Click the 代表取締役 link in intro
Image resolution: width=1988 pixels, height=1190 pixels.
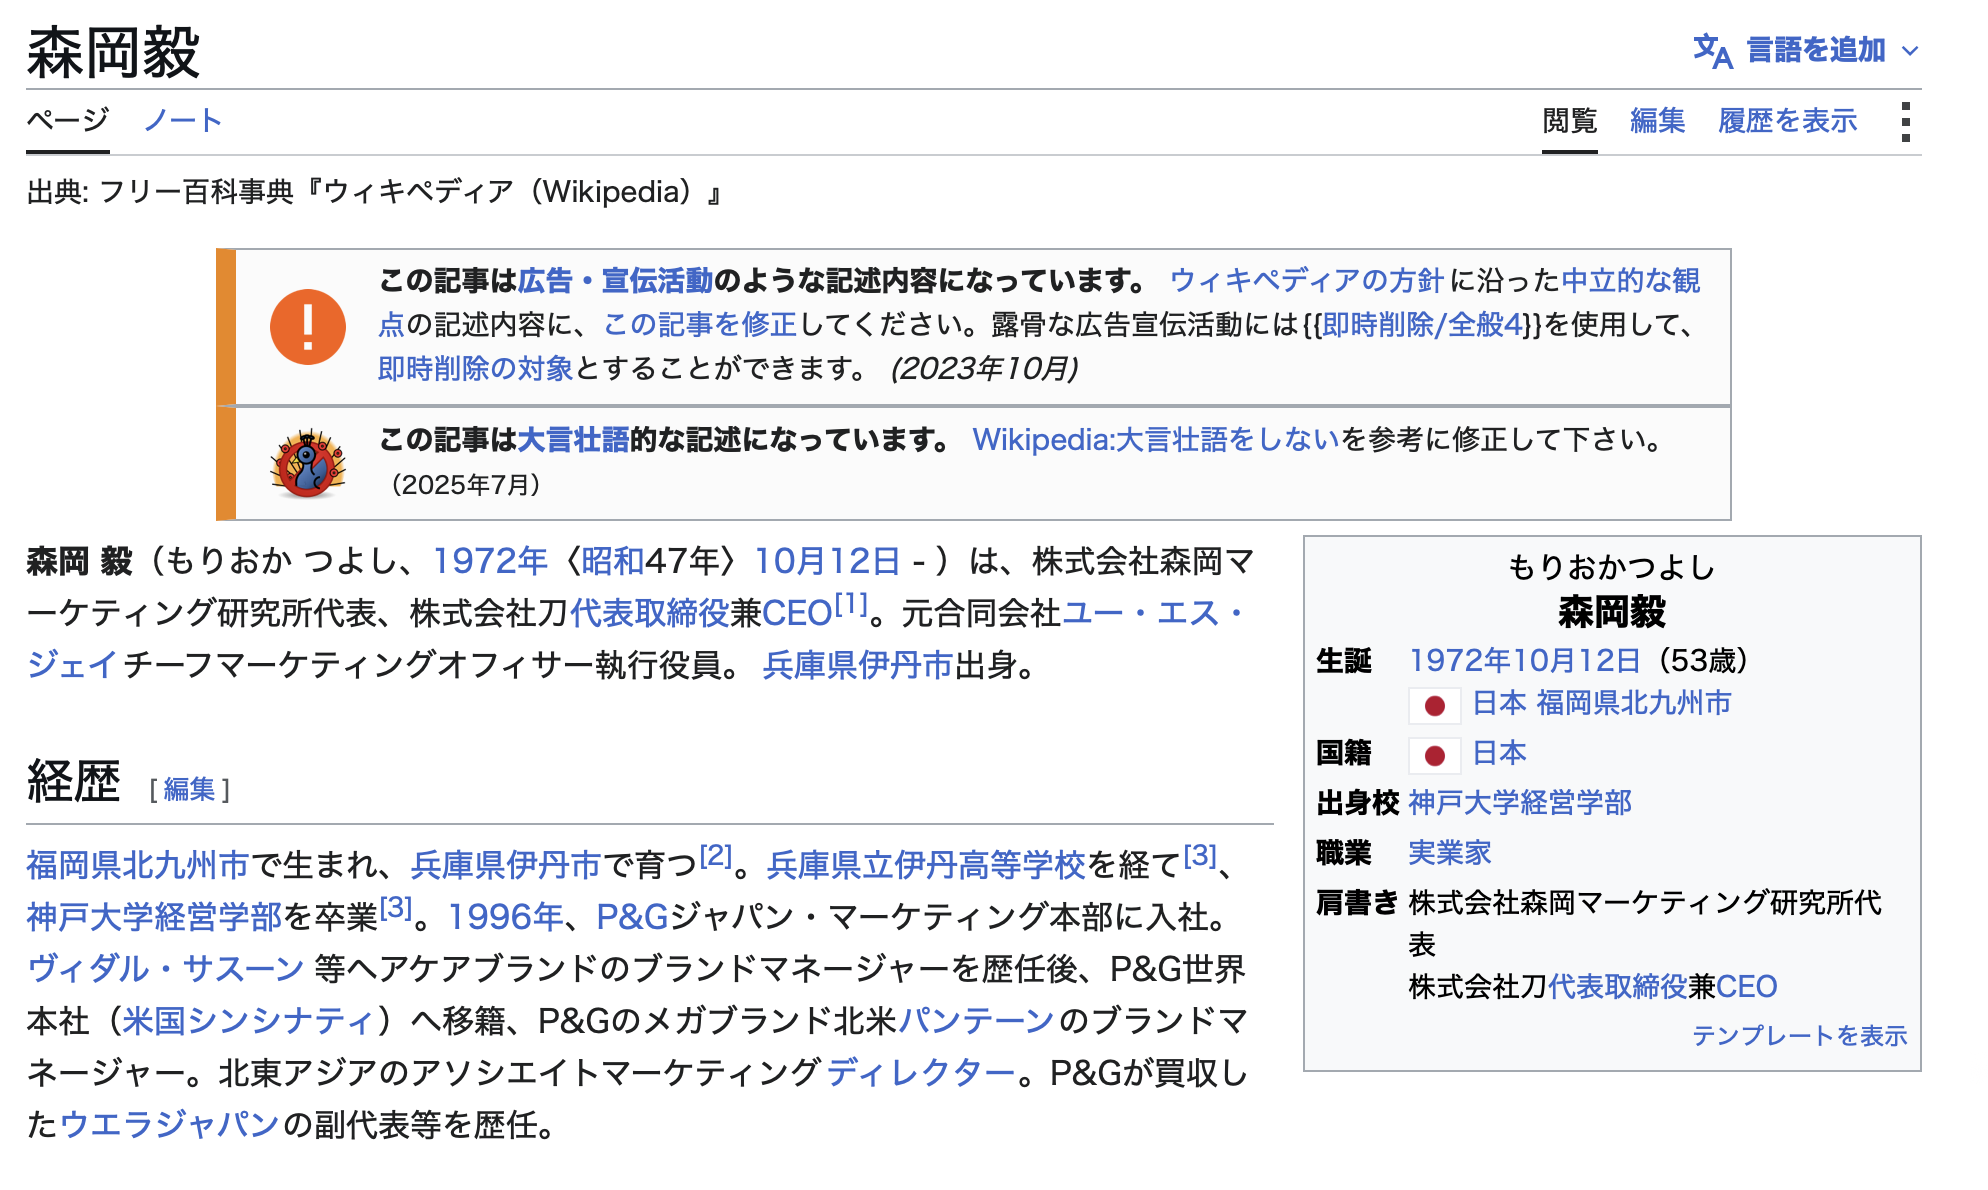(650, 613)
